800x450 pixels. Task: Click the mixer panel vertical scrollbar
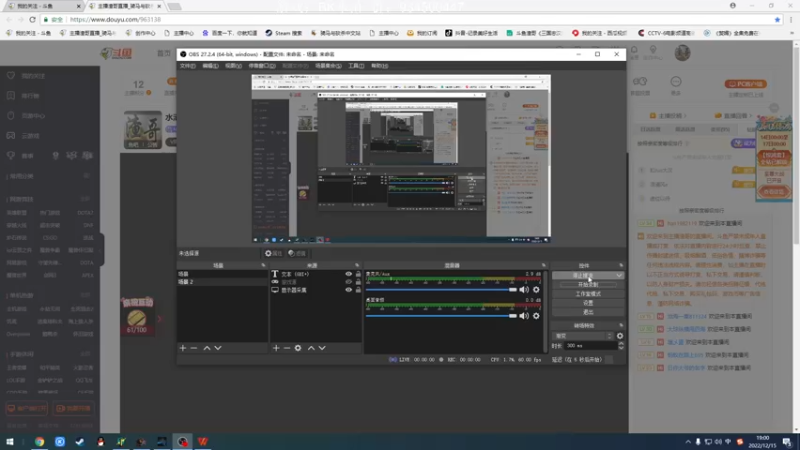click(546, 311)
